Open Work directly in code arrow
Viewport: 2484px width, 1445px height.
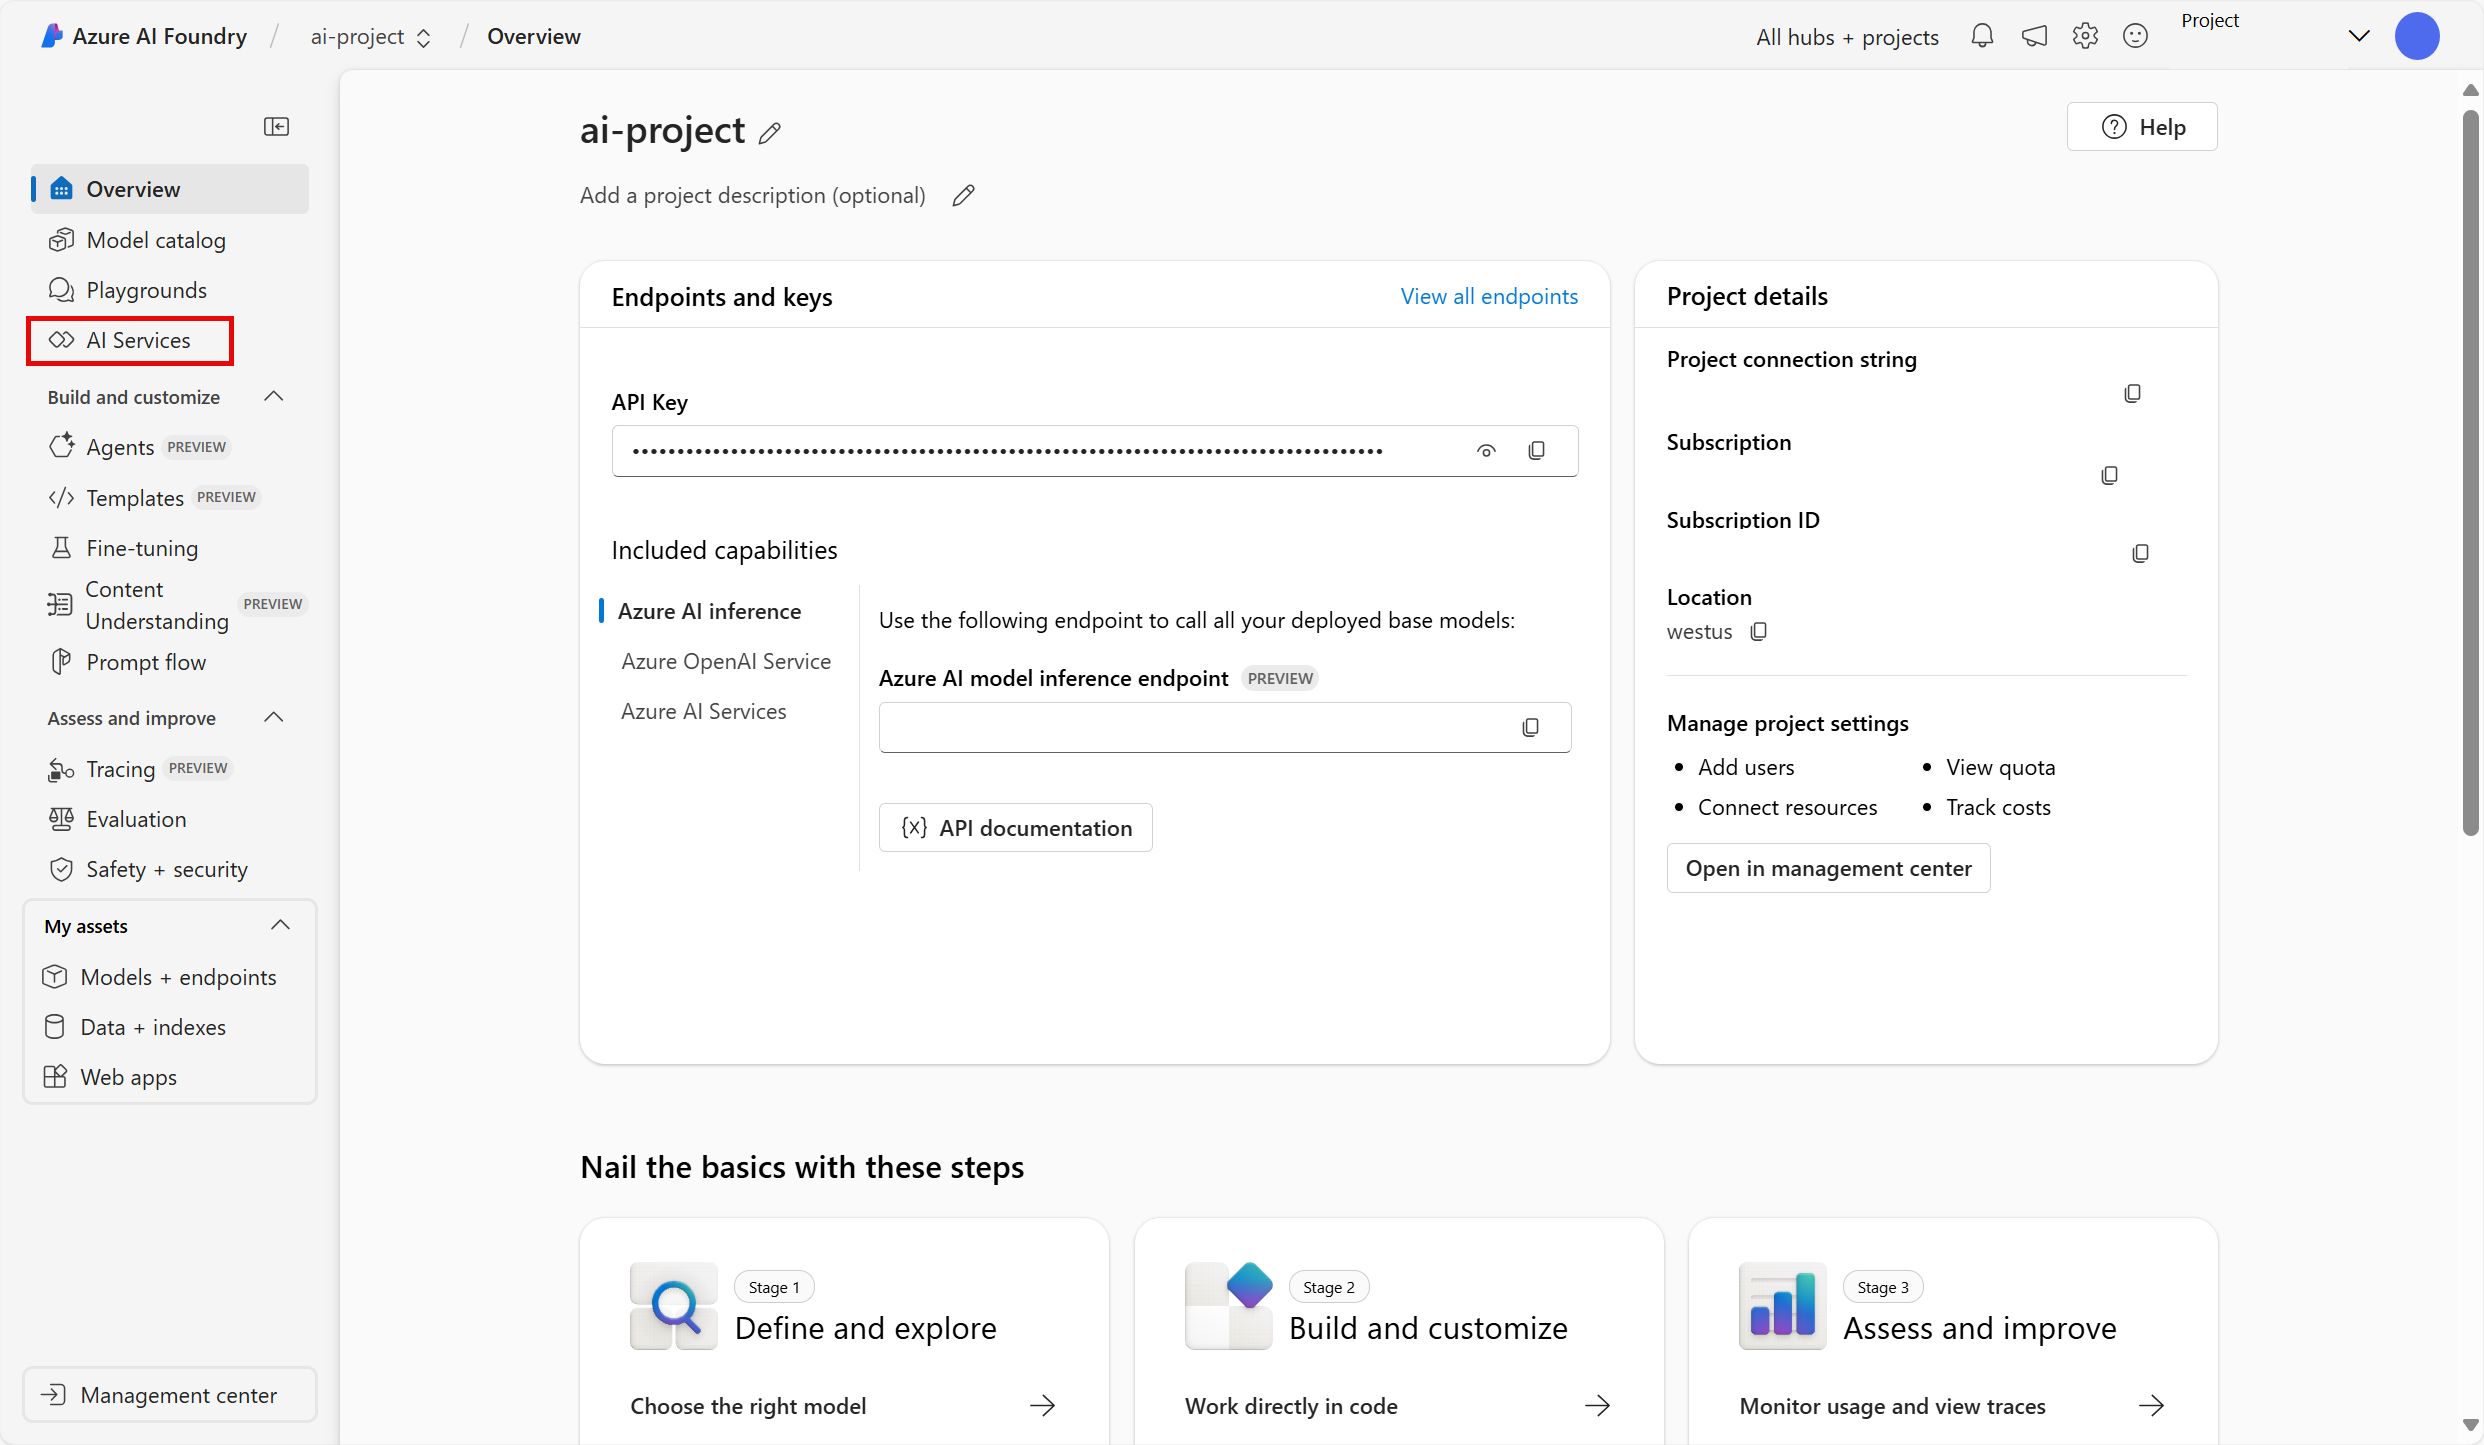(x=1597, y=1405)
